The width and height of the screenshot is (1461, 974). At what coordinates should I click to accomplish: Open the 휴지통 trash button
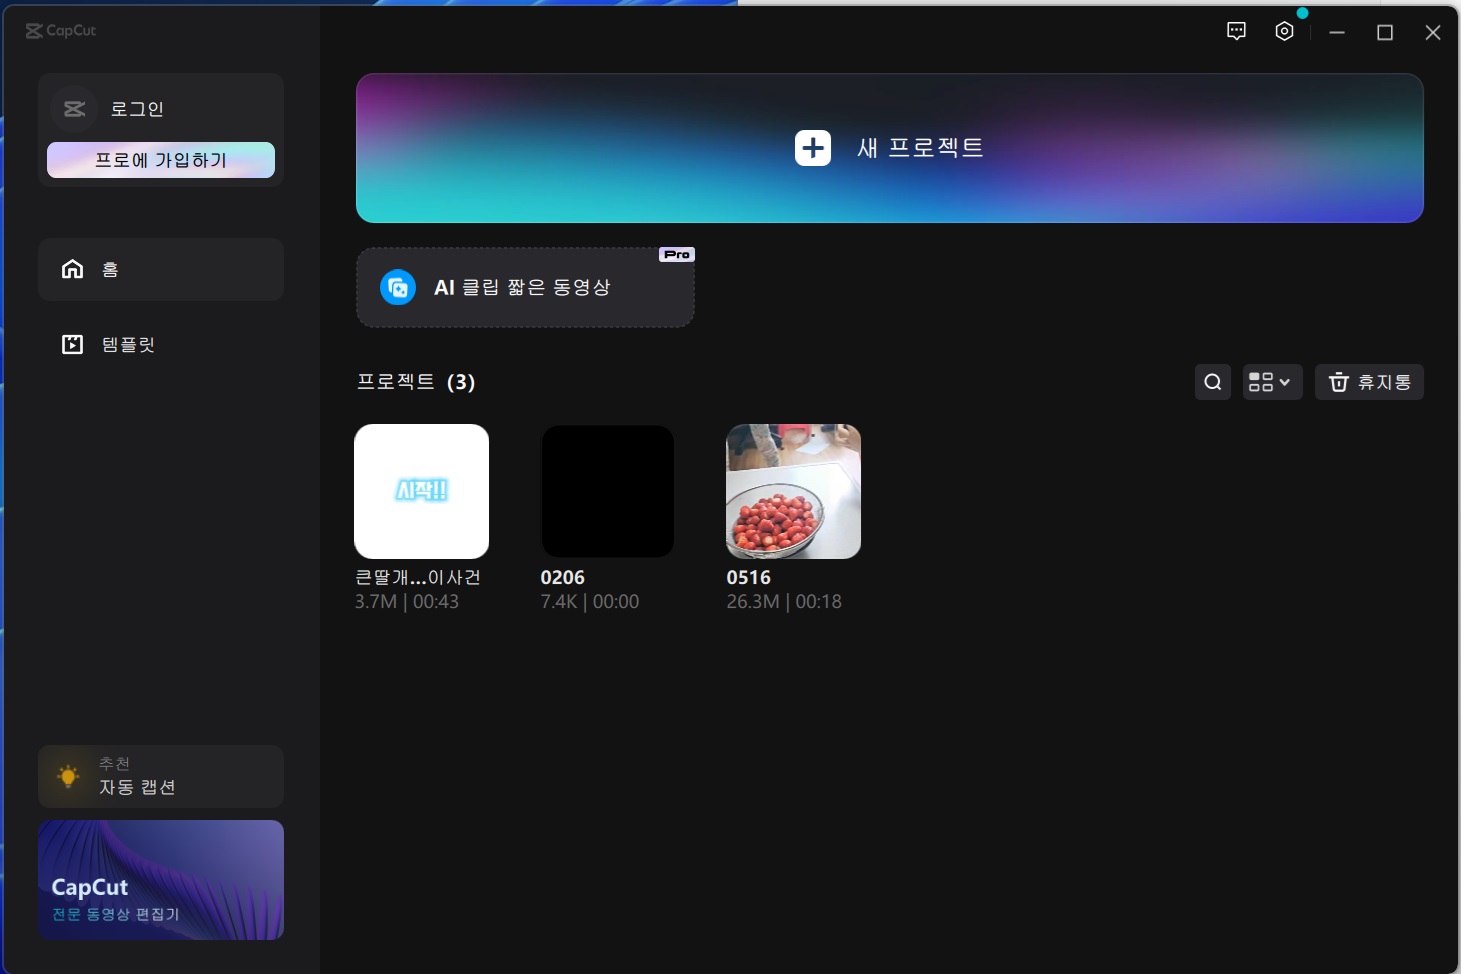(x=1369, y=382)
